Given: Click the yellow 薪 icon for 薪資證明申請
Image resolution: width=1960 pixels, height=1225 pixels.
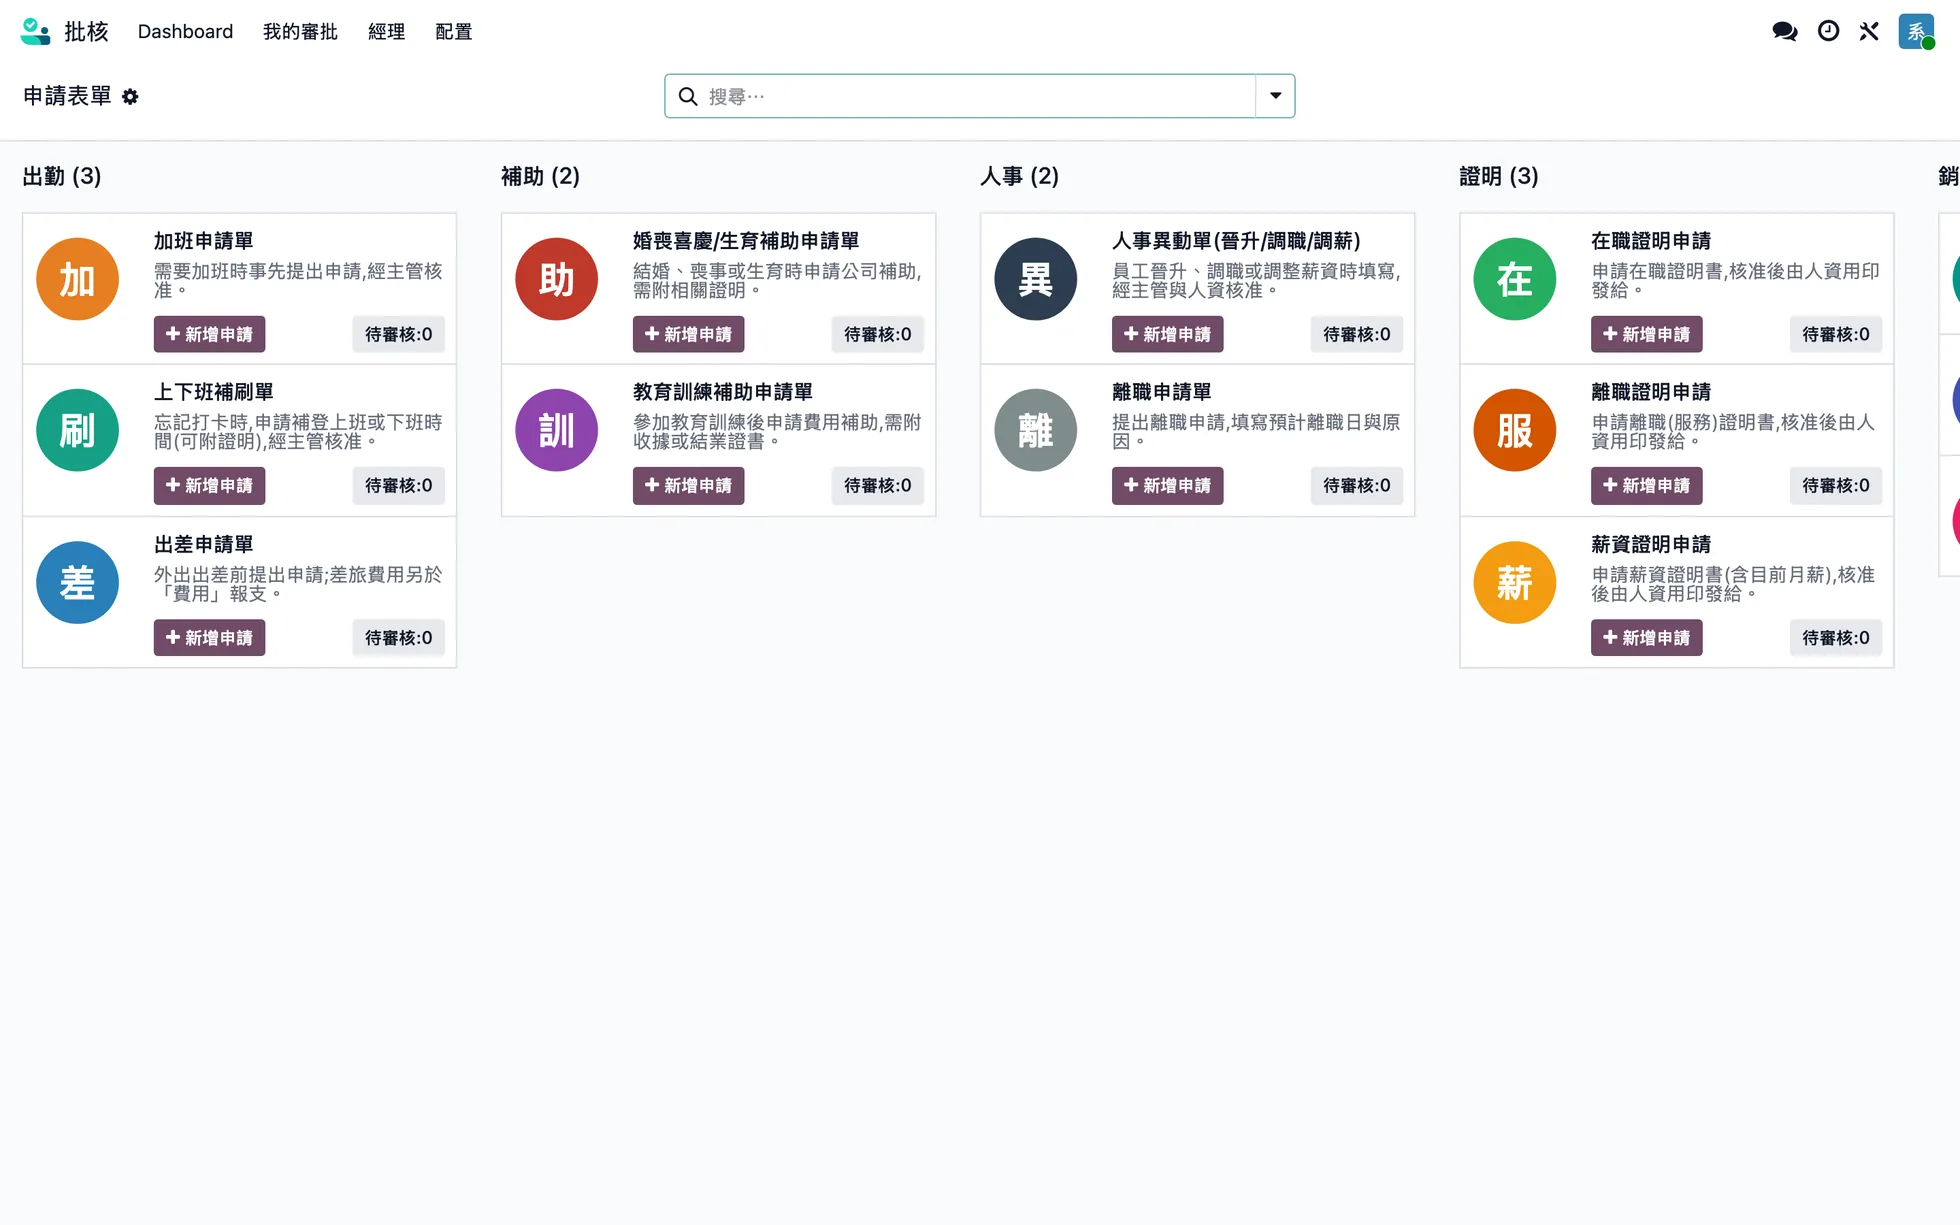Looking at the screenshot, I should pos(1515,582).
